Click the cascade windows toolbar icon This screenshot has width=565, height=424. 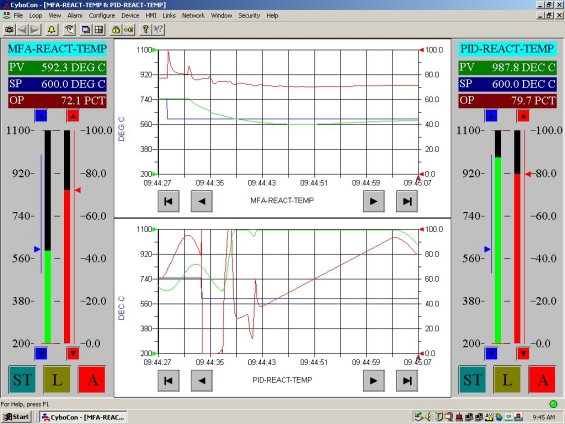[86, 30]
